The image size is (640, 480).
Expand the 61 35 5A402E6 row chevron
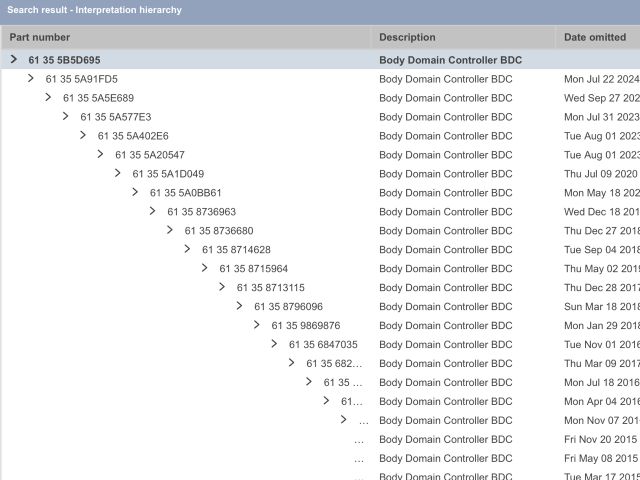pos(83,136)
